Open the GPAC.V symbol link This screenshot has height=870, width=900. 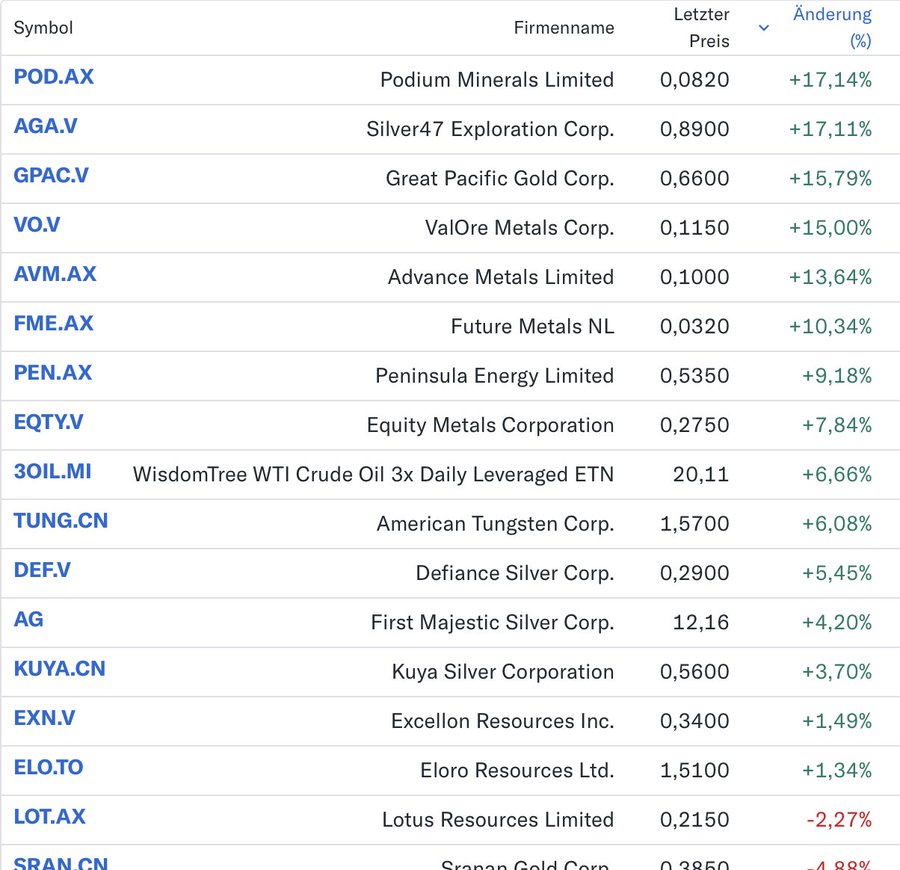[51, 176]
